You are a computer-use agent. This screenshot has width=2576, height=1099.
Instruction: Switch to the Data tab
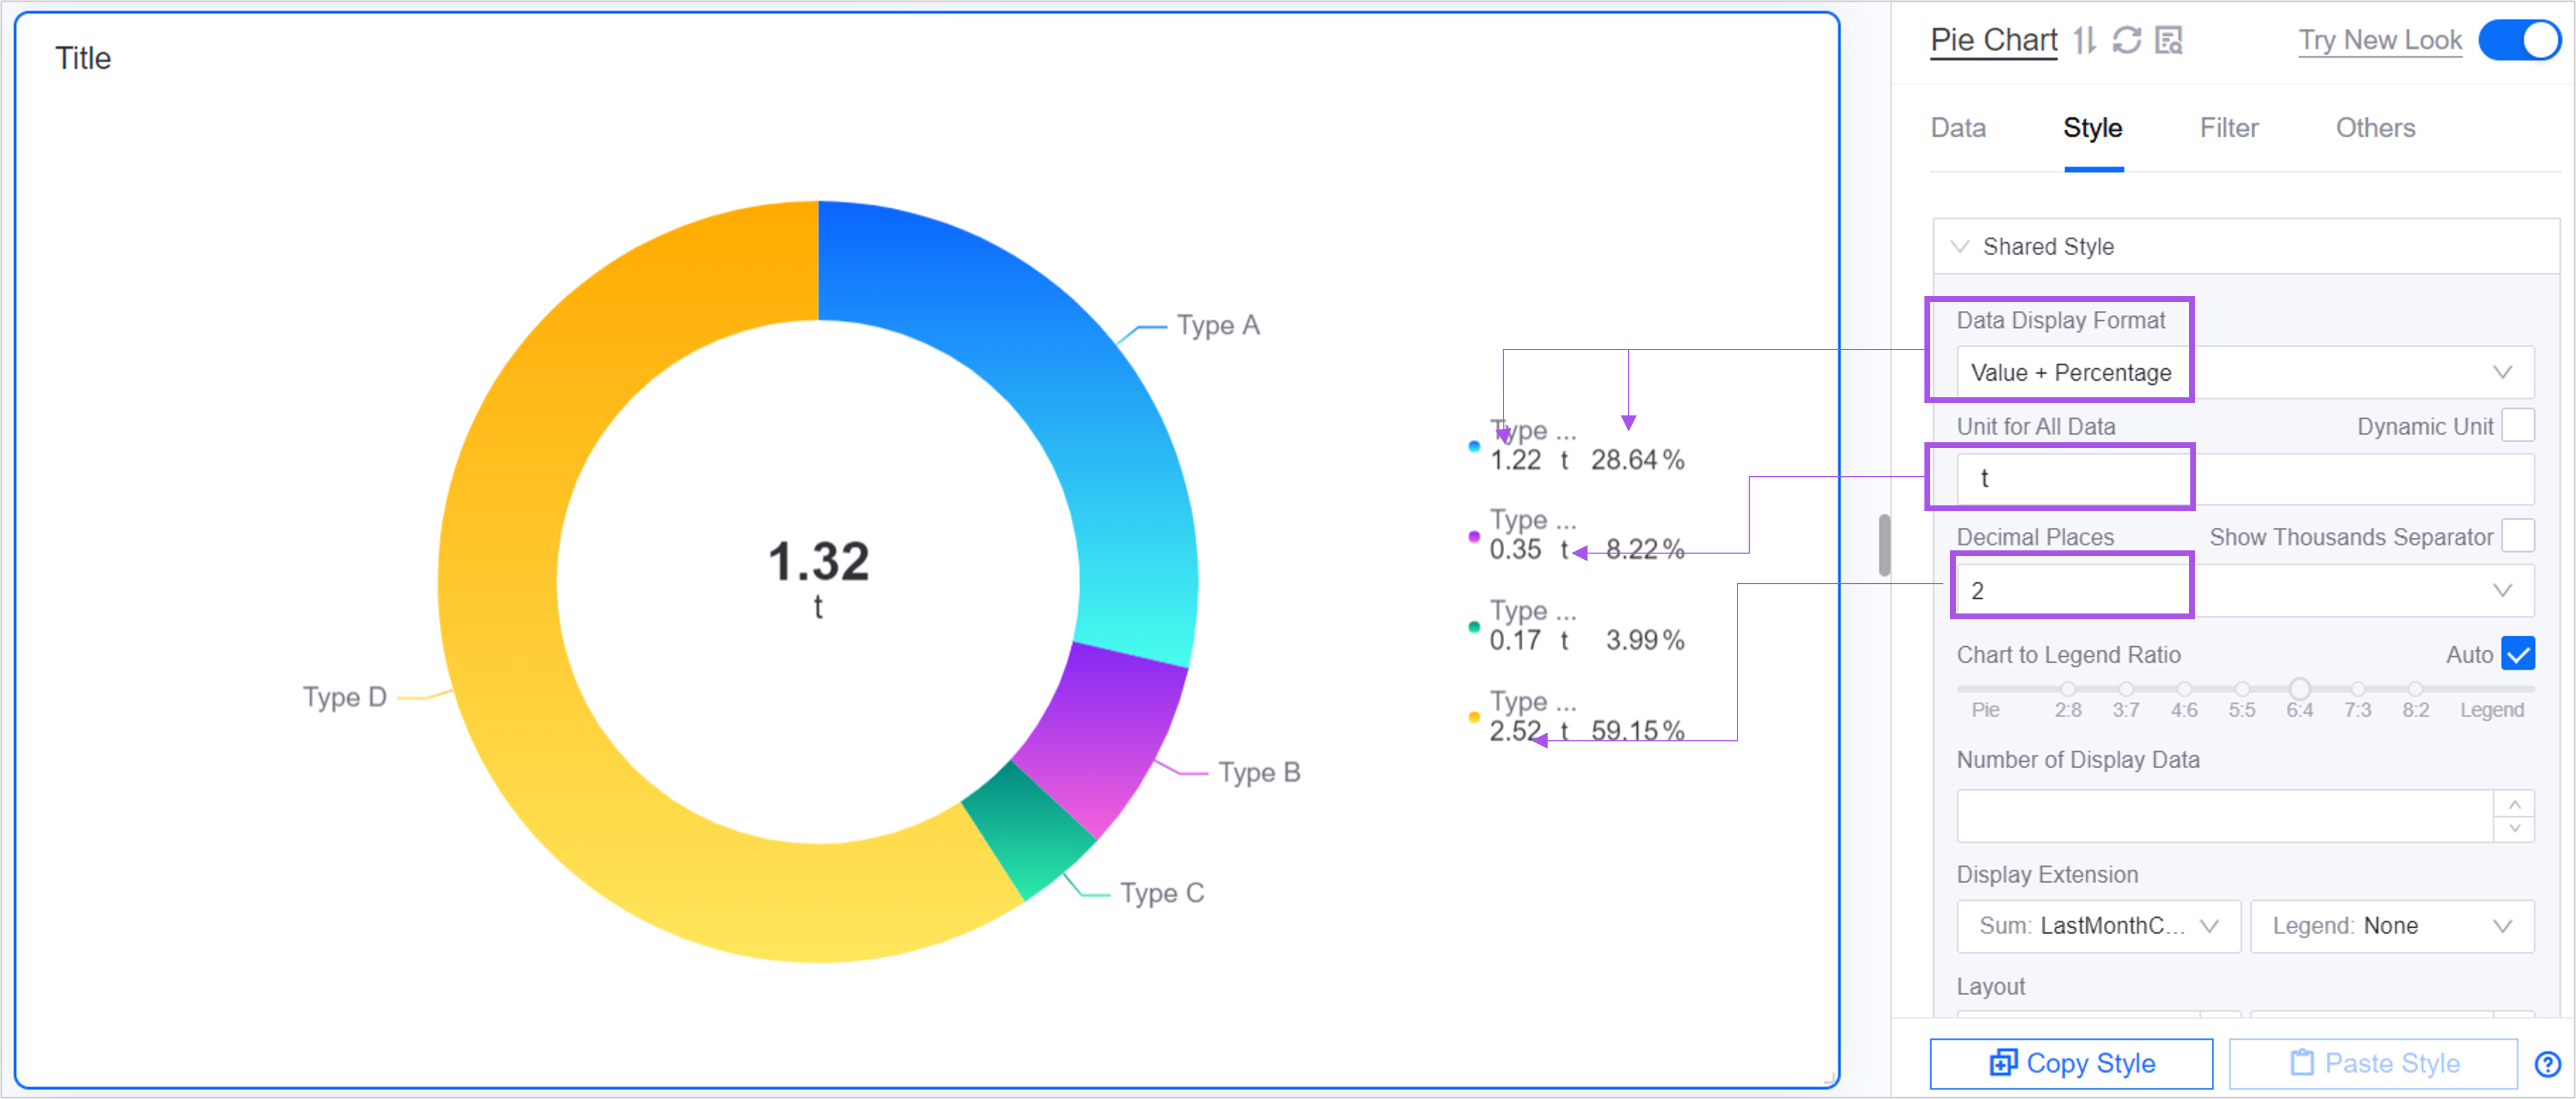1957,128
